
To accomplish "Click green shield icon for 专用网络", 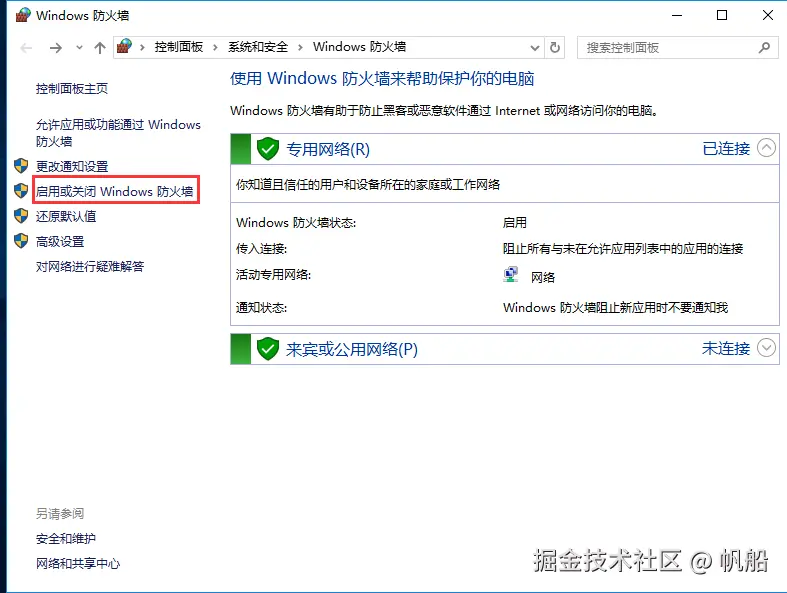I will [x=268, y=149].
